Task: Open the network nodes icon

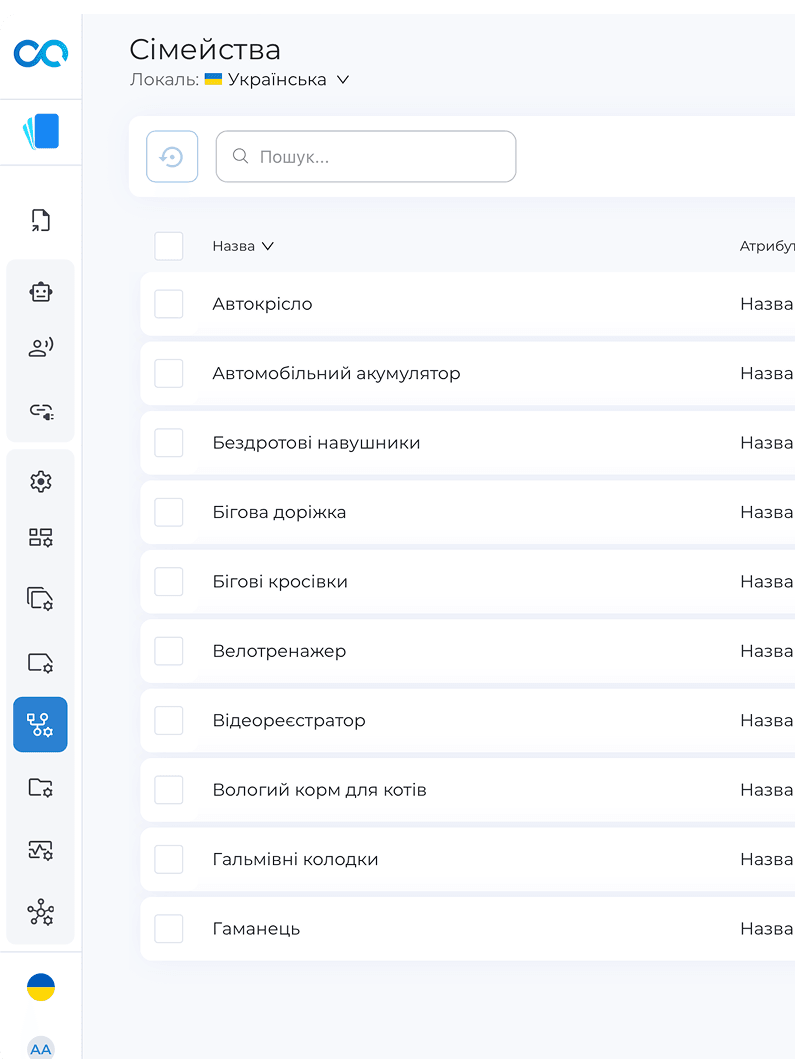Action: point(41,912)
